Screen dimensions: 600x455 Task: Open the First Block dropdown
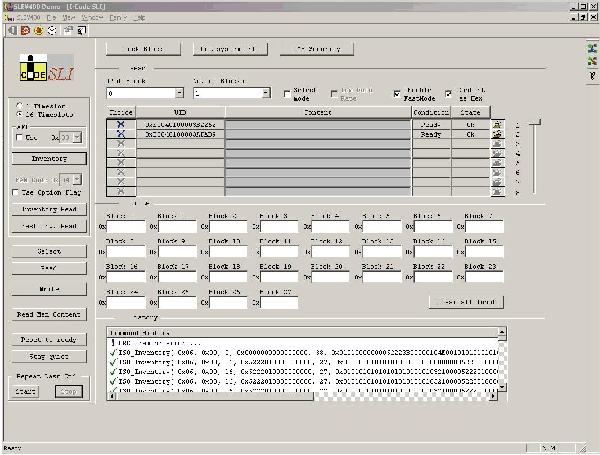tap(178, 94)
